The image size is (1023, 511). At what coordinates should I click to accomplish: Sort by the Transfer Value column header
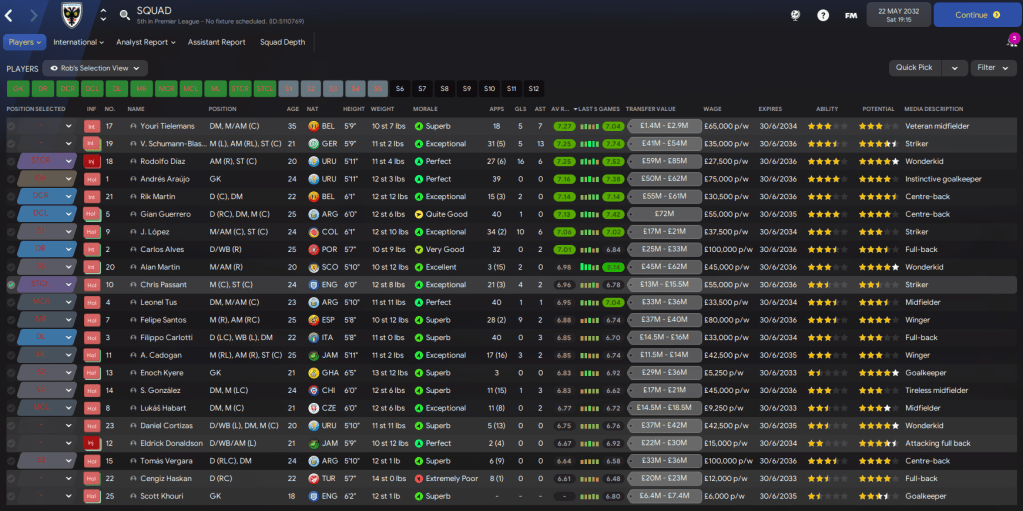pos(651,109)
